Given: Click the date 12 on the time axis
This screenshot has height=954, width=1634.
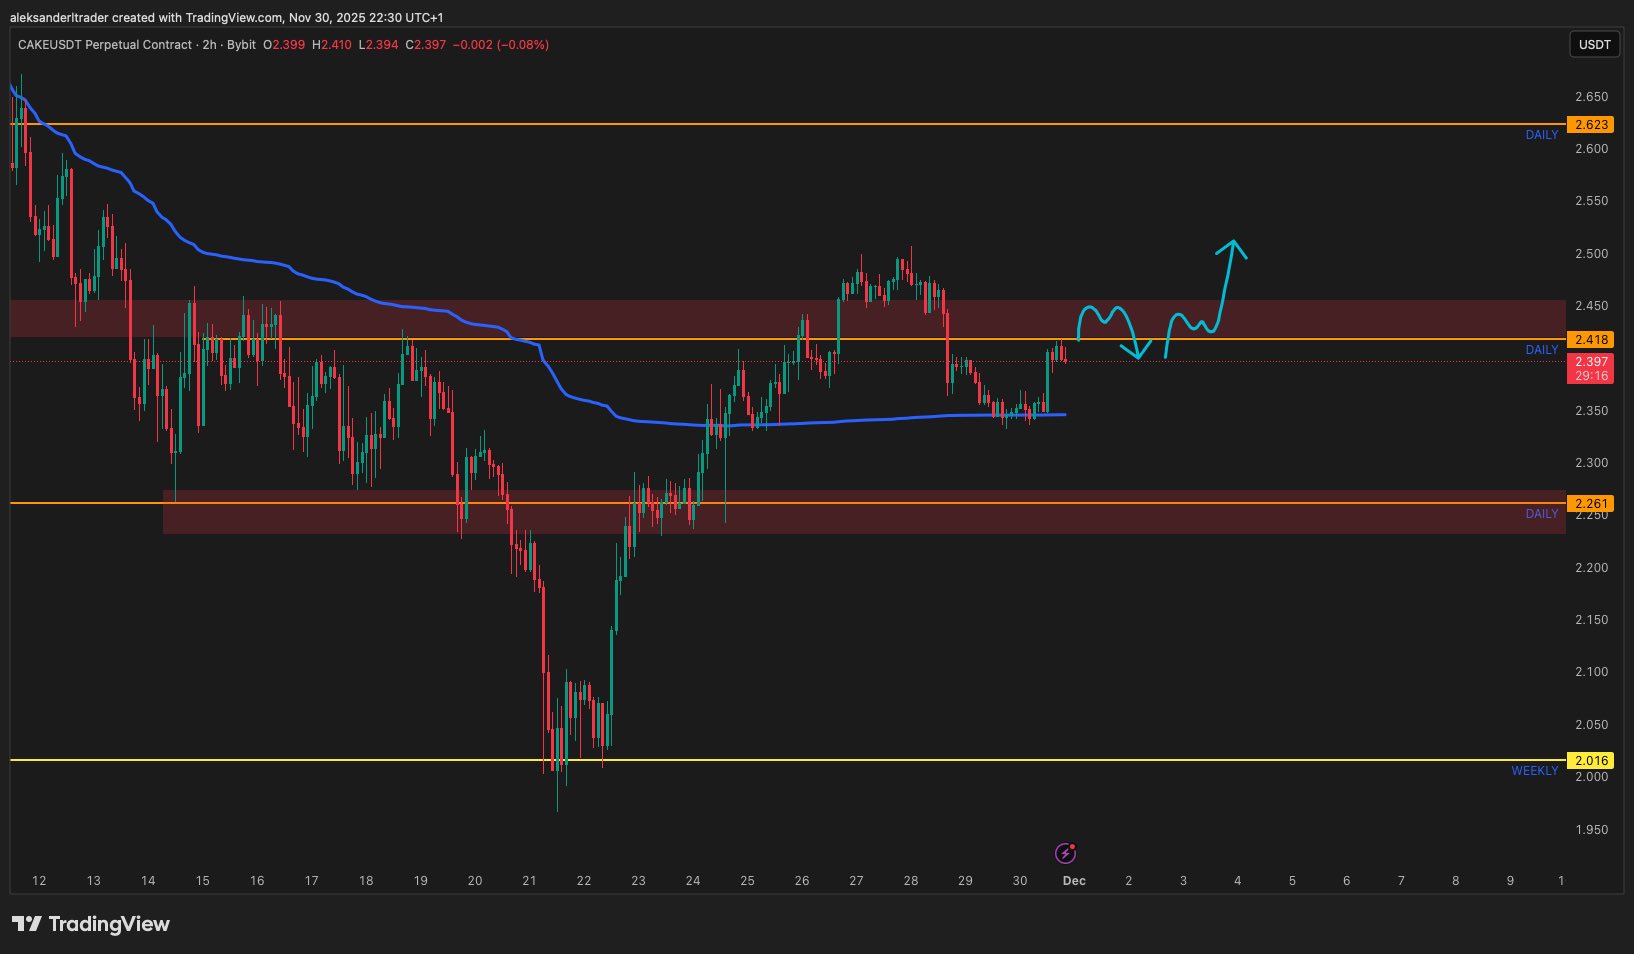Looking at the screenshot, I should click(39, 881).
